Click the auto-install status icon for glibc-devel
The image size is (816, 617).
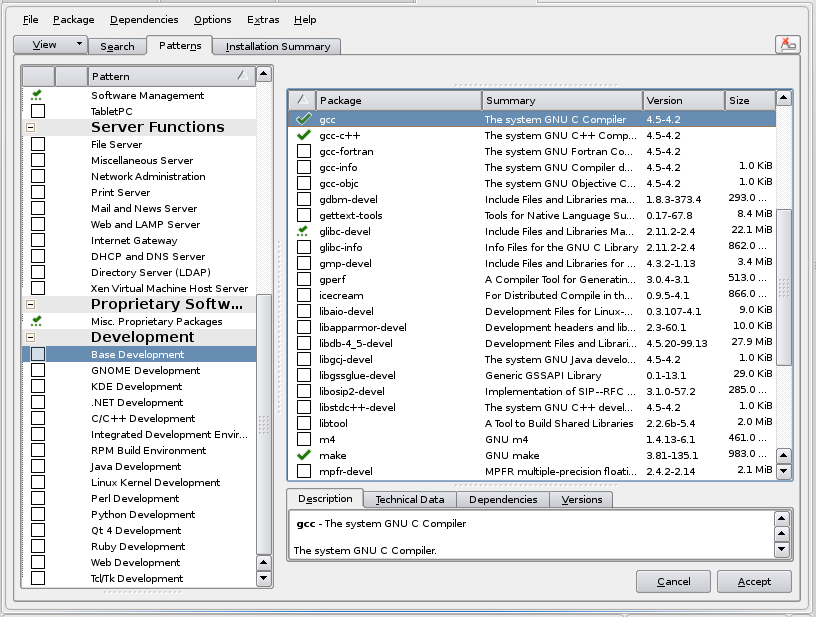pyautogui.click(x=302, y=232)
